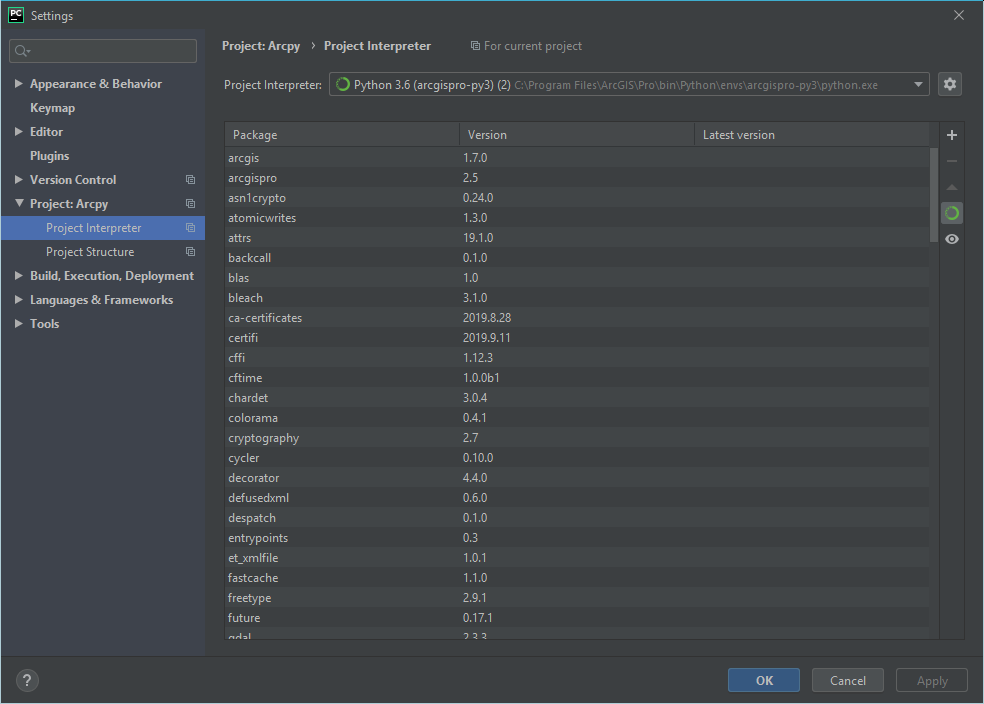The image size is (984, 704).
Task: Click the copy icon beside Project Interpreter
Action: 190,228
